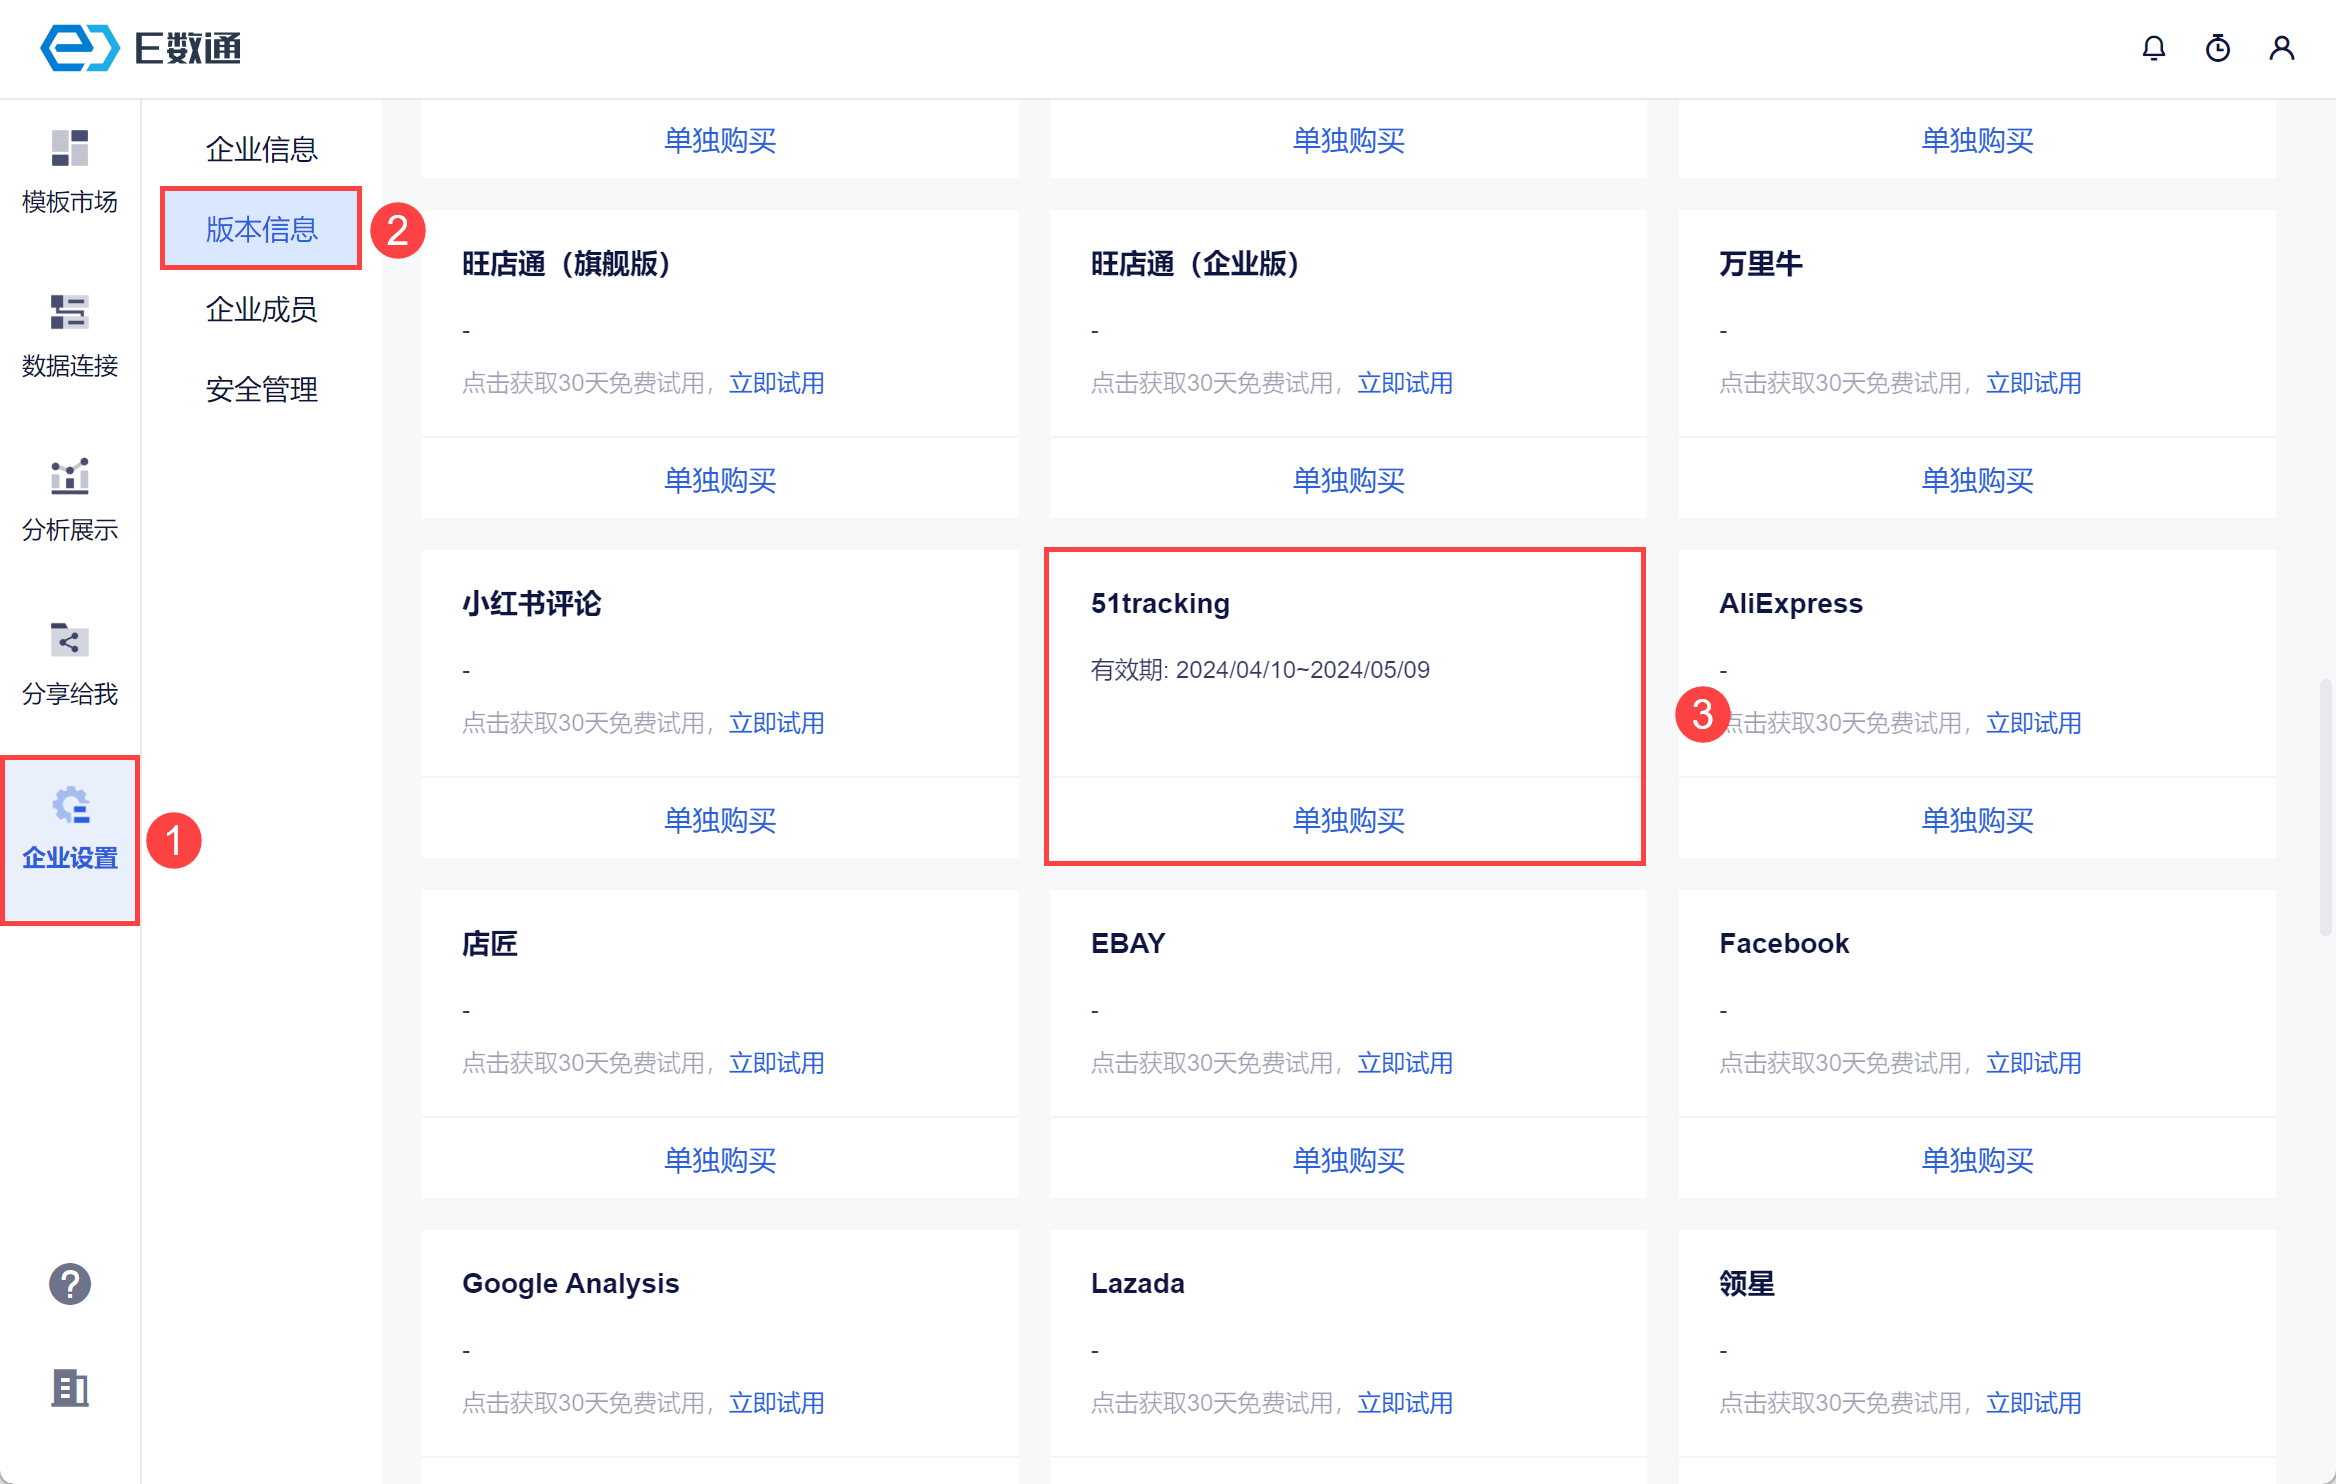Select the 分析展示 sidebar icon

69,478
